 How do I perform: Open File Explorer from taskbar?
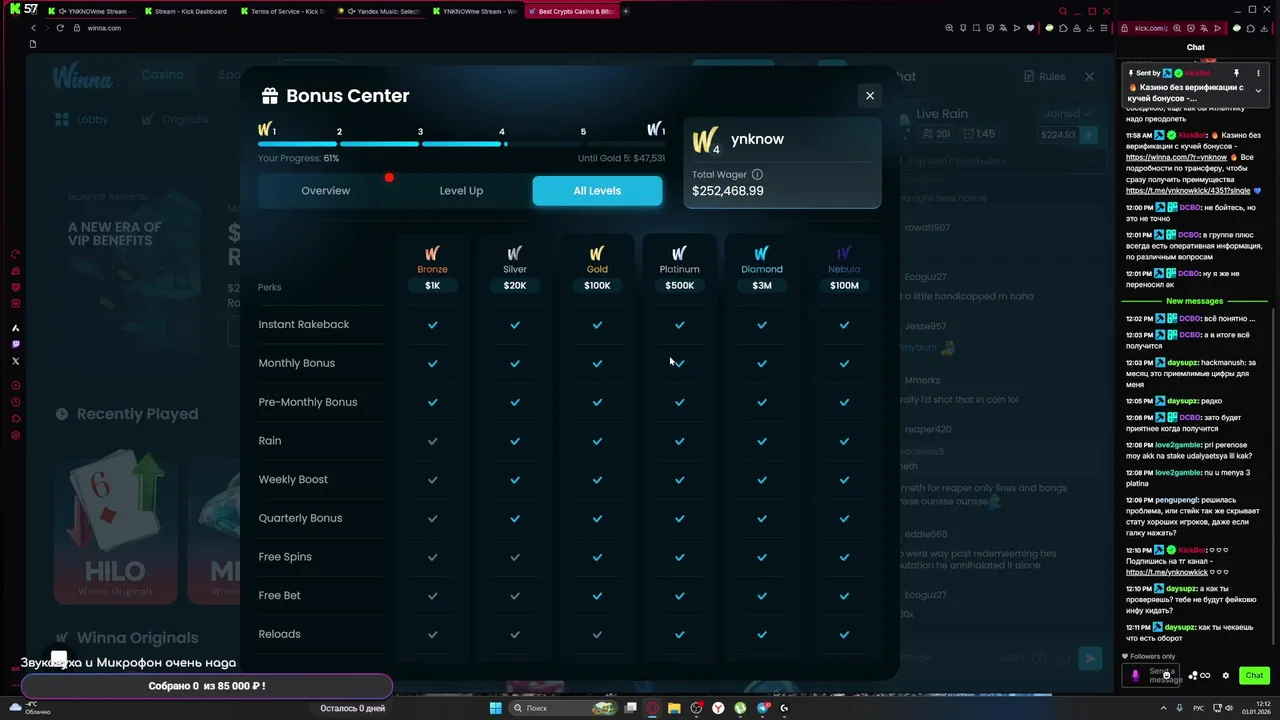(675, 708)
